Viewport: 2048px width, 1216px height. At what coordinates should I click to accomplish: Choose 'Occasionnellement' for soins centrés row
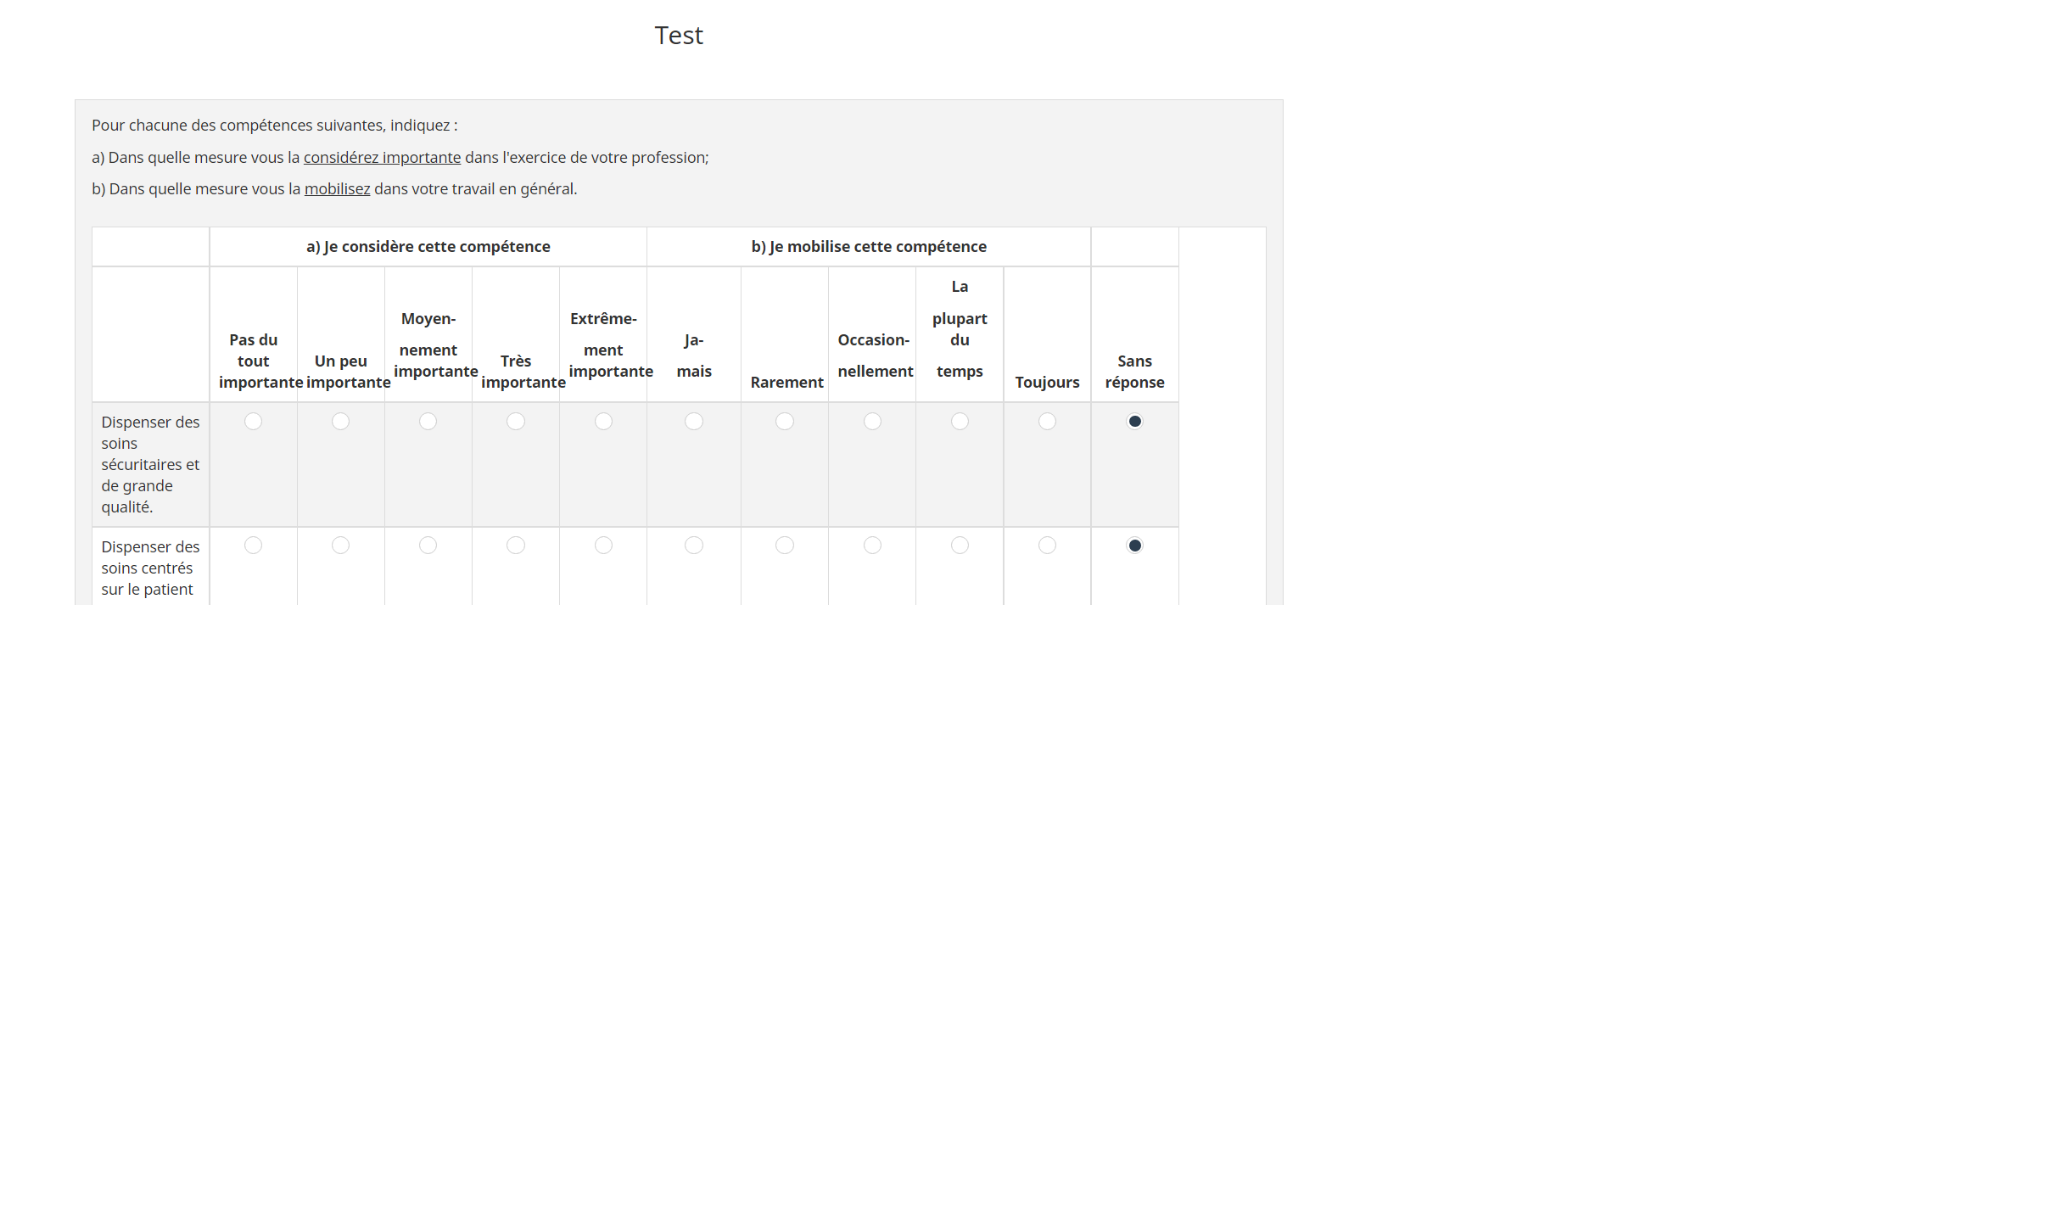click(x=872, y=545)
